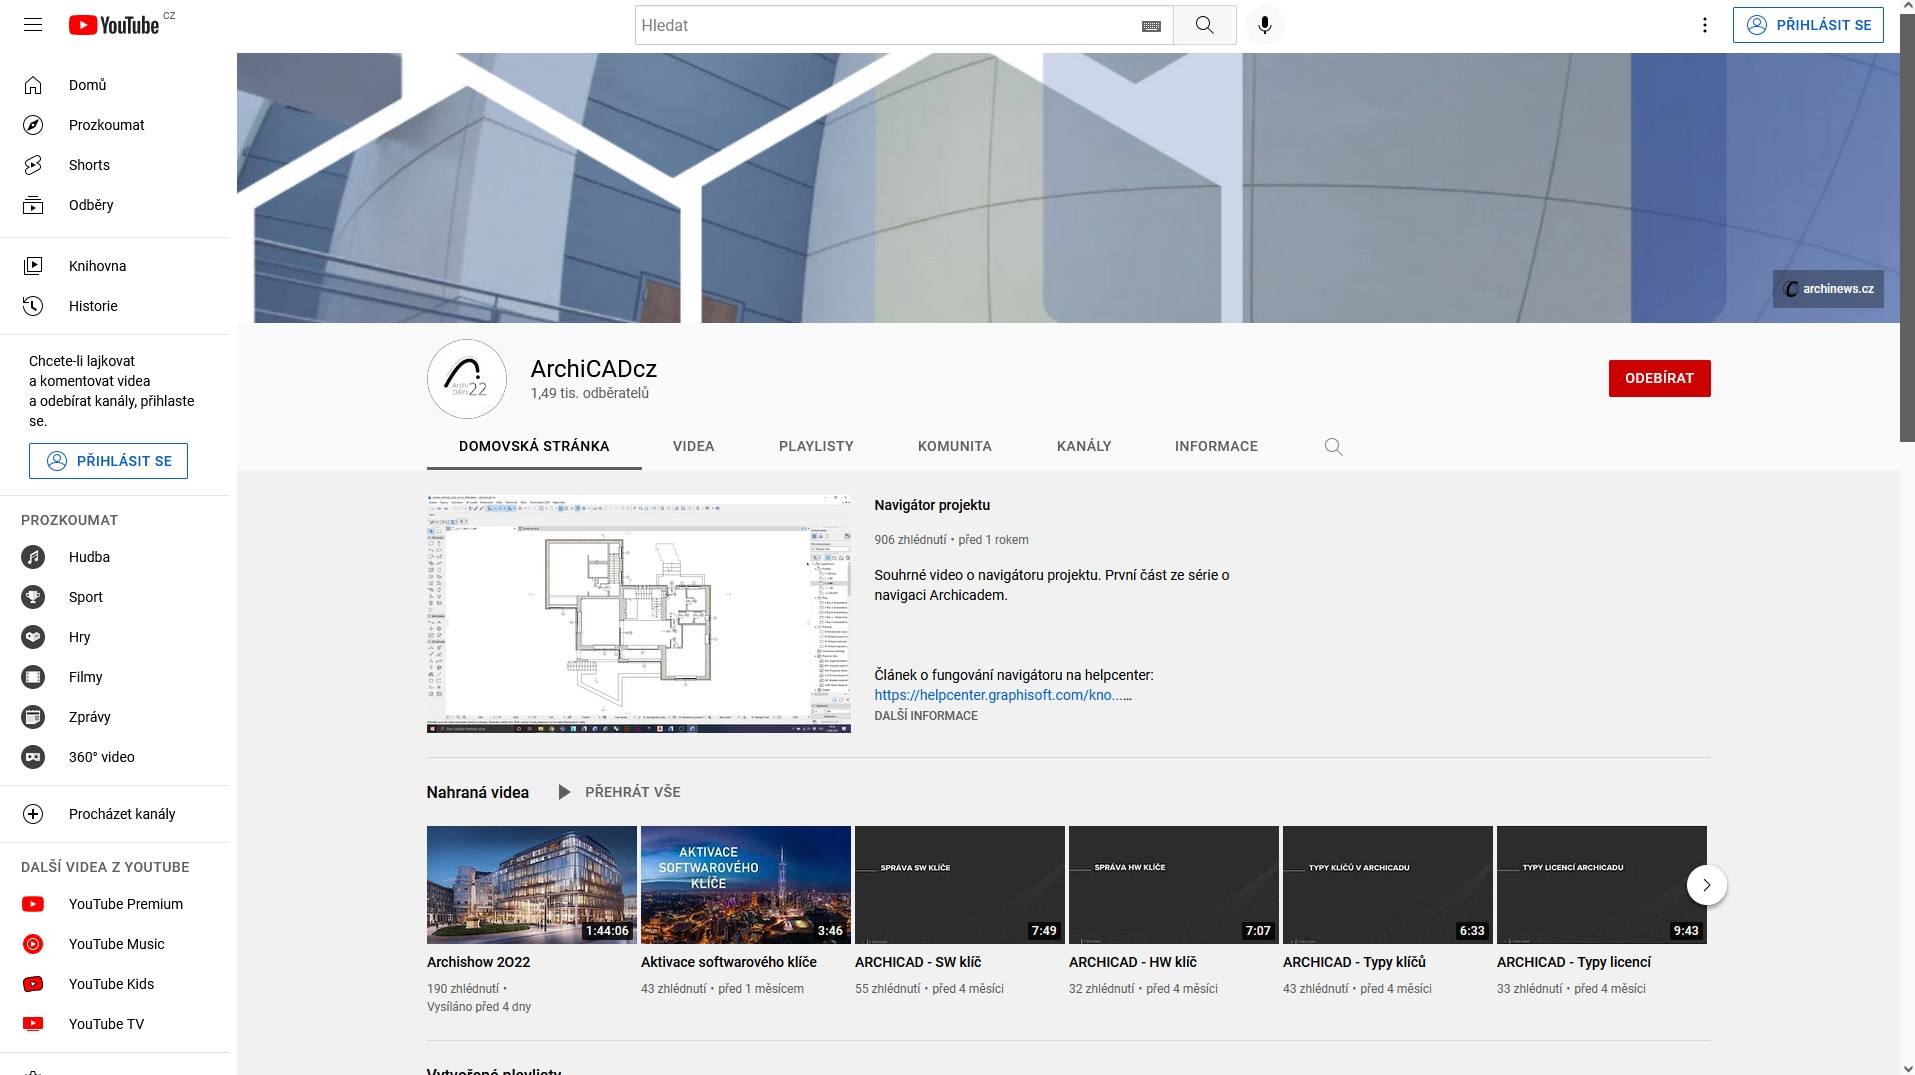1915x1075 pixels.
Task: Subscribe with the ODEBÍRAT button
Action: coord(1659,378)
